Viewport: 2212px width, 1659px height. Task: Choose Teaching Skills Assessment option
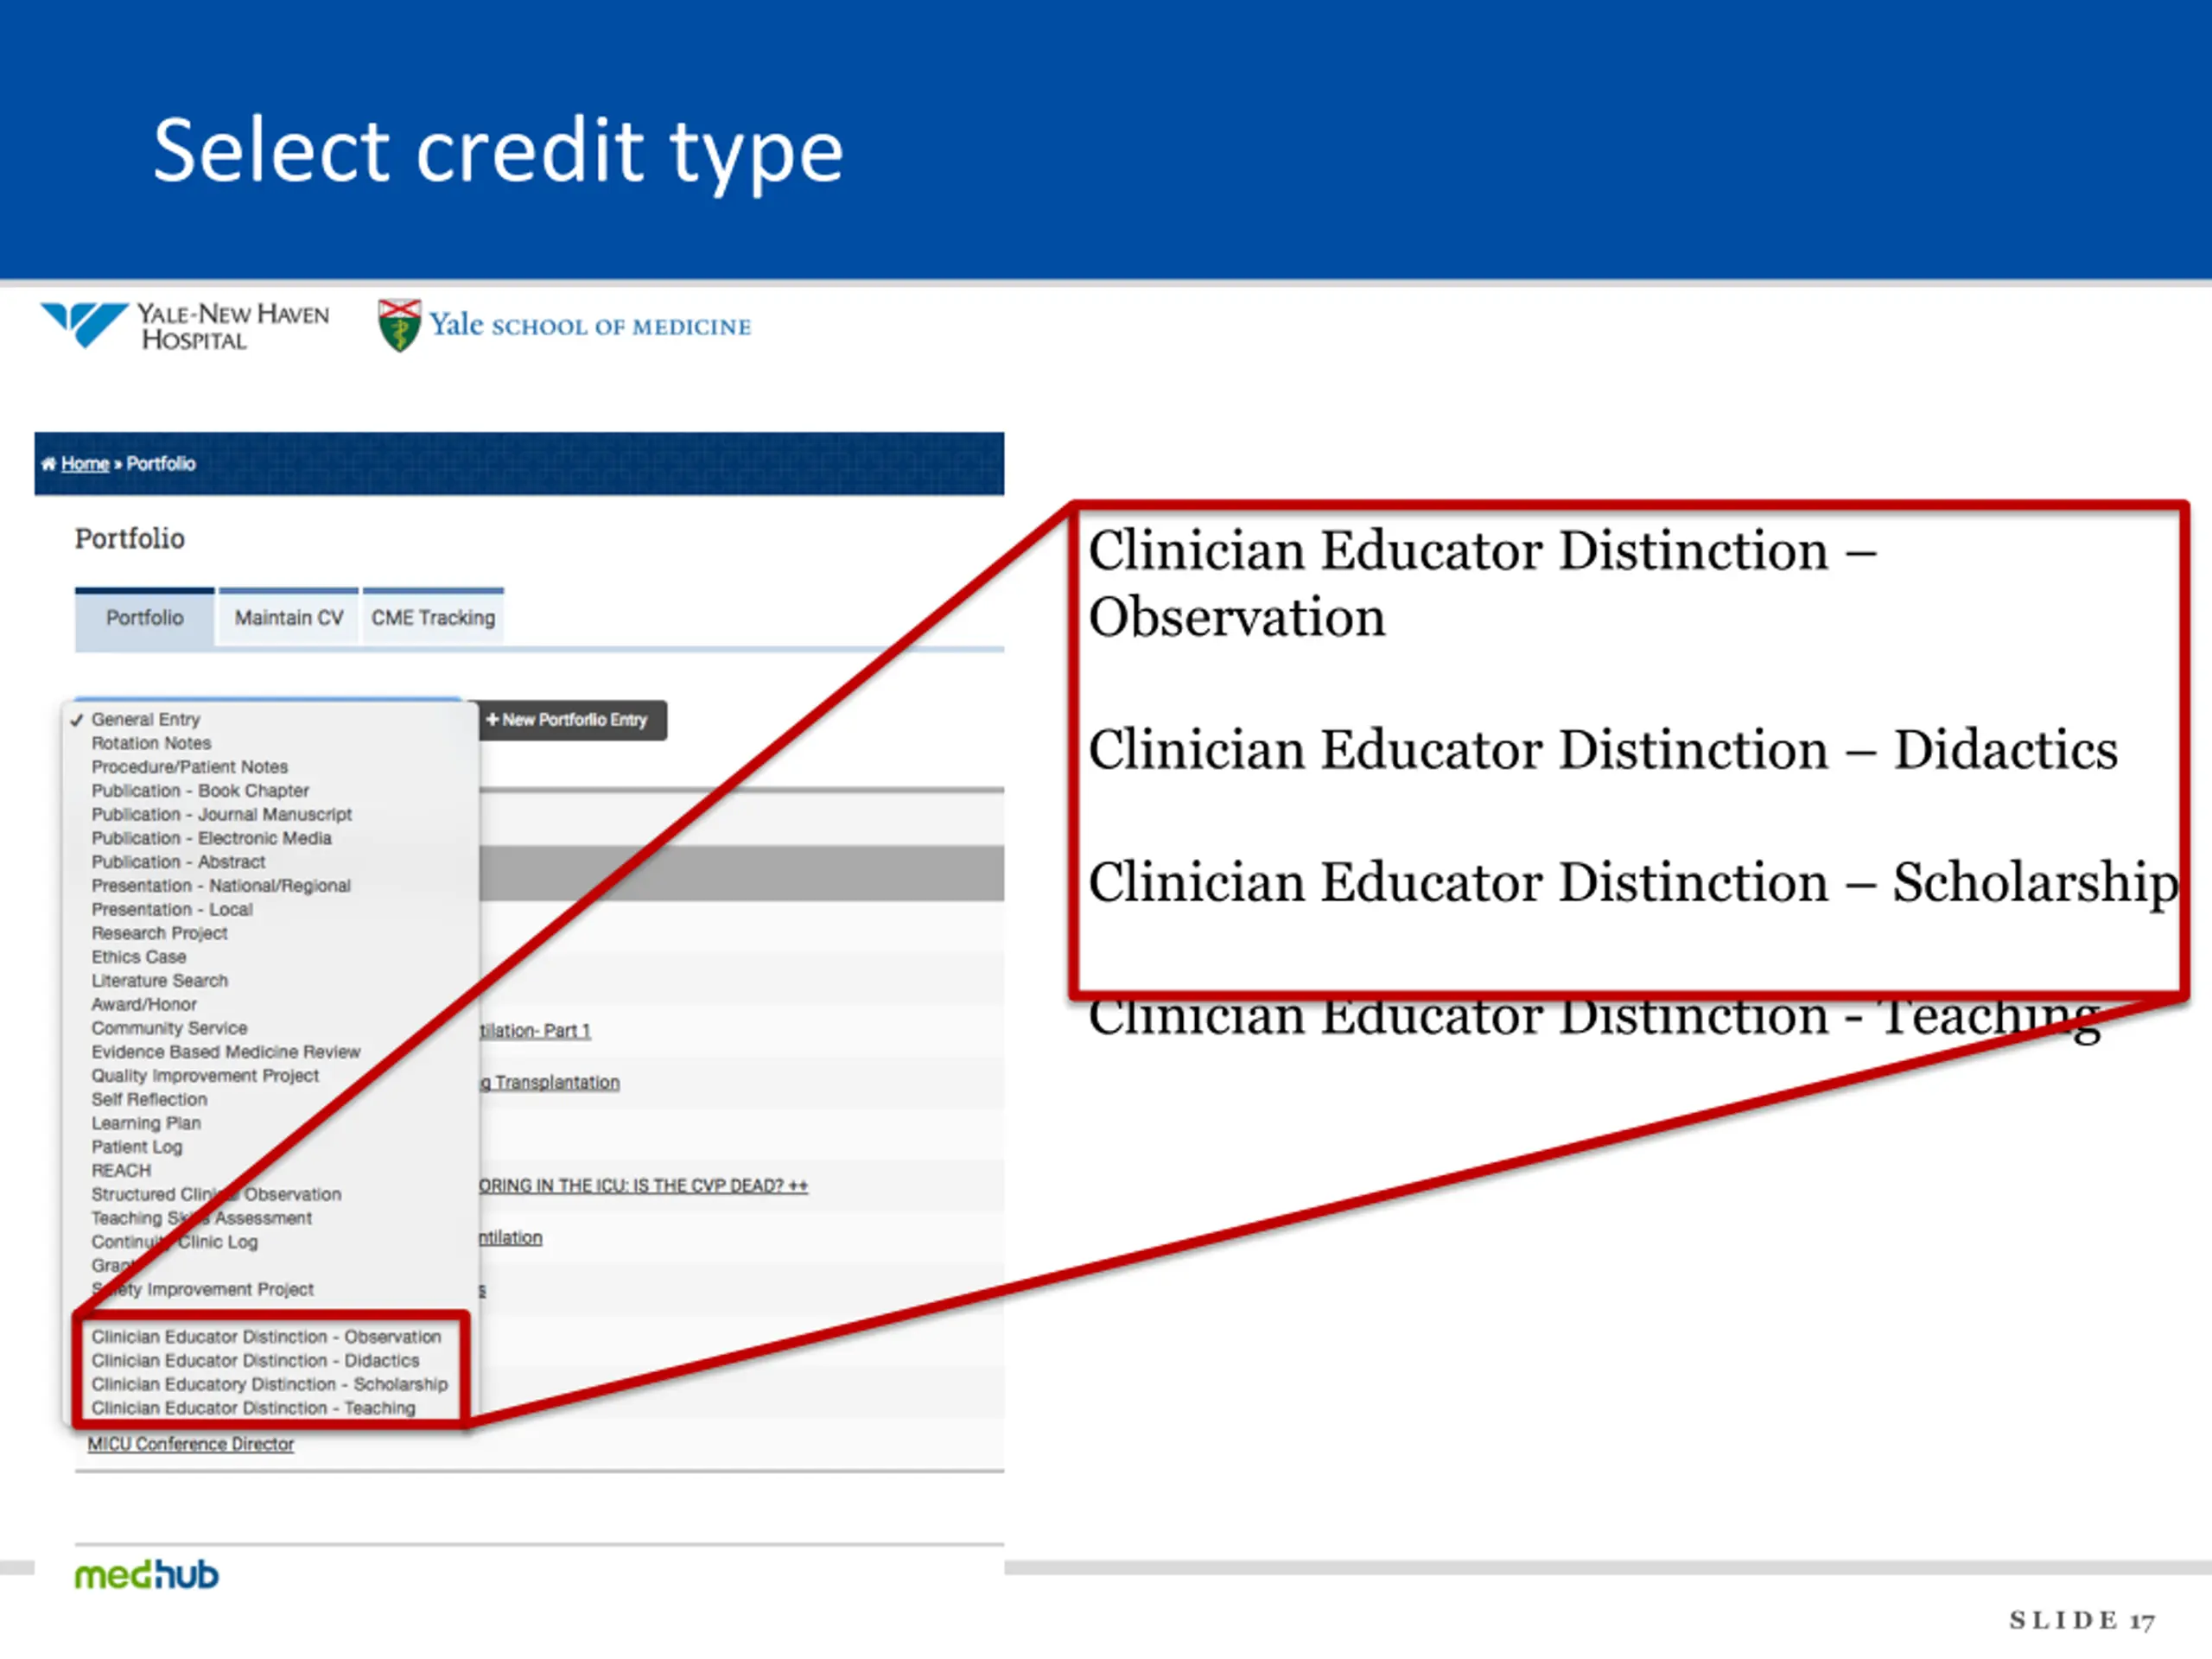[x=202, y=1219]
